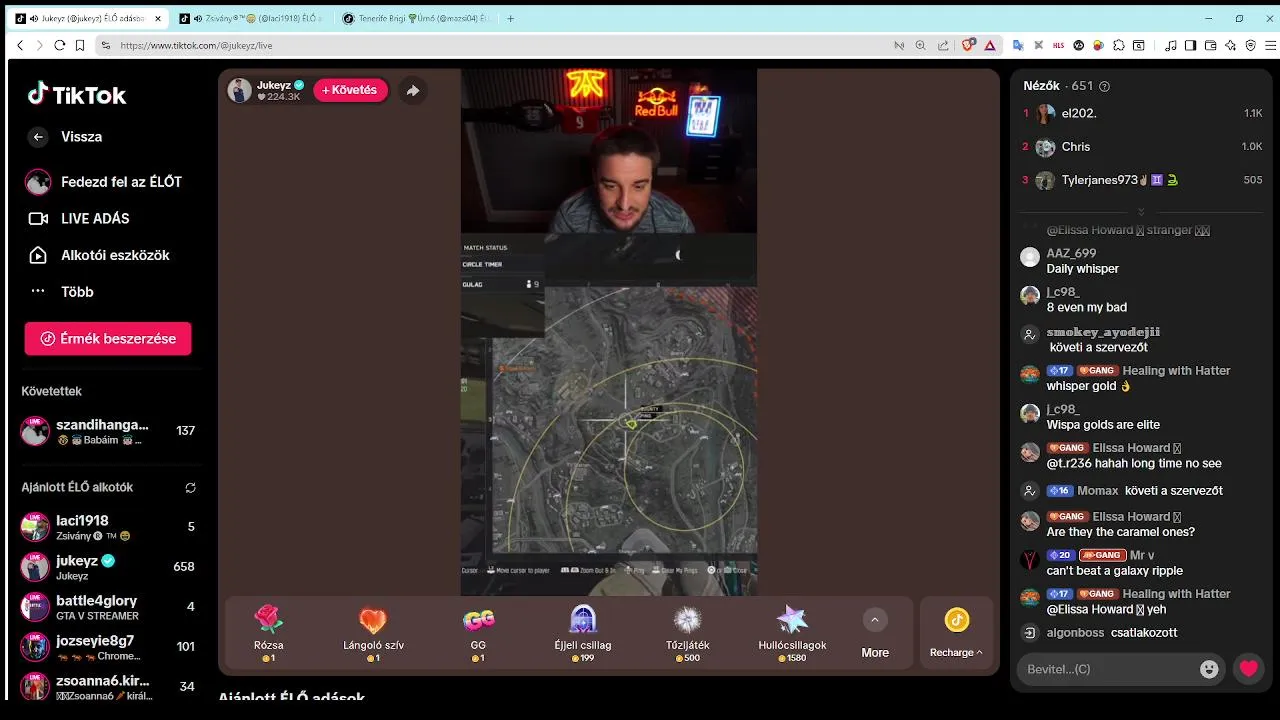1280x720 pixels.
Task: Send the GG gift
Action: point(478,634)
